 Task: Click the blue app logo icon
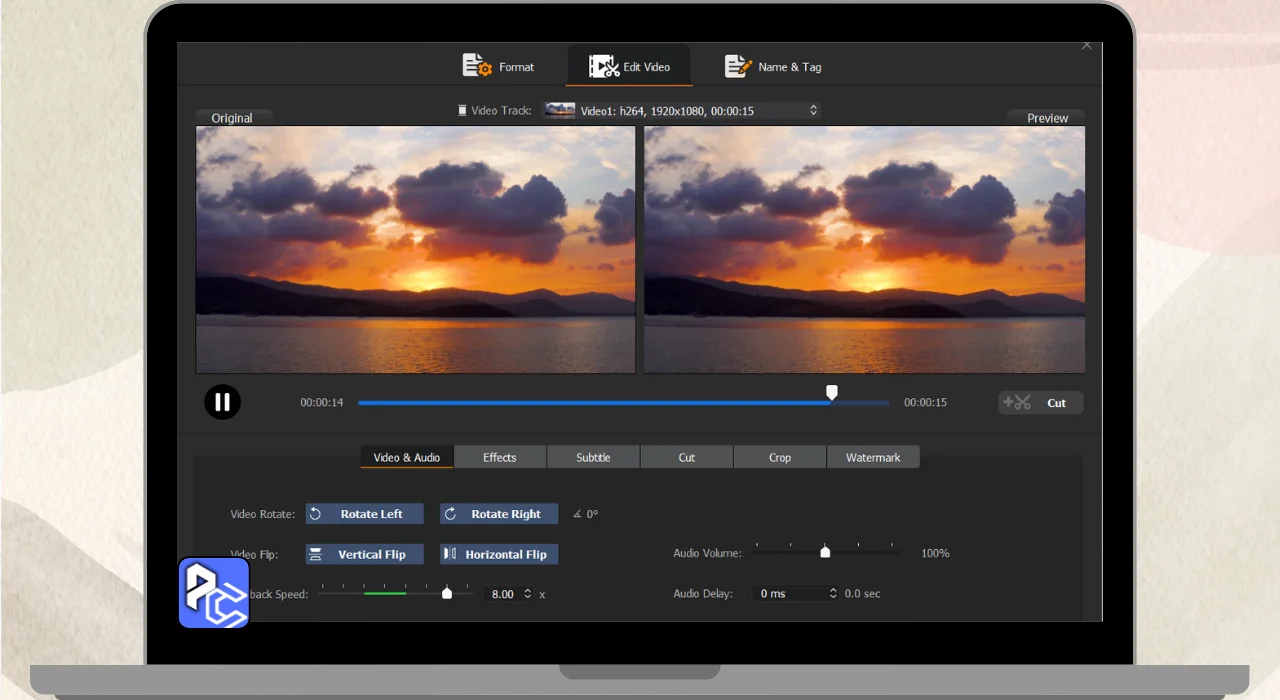(214, 593)
